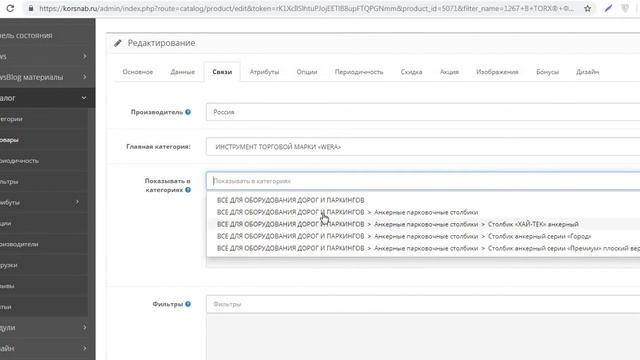Switch to the Изображения tab
This screenshot has height=360, width=640.
pos(497,72)
